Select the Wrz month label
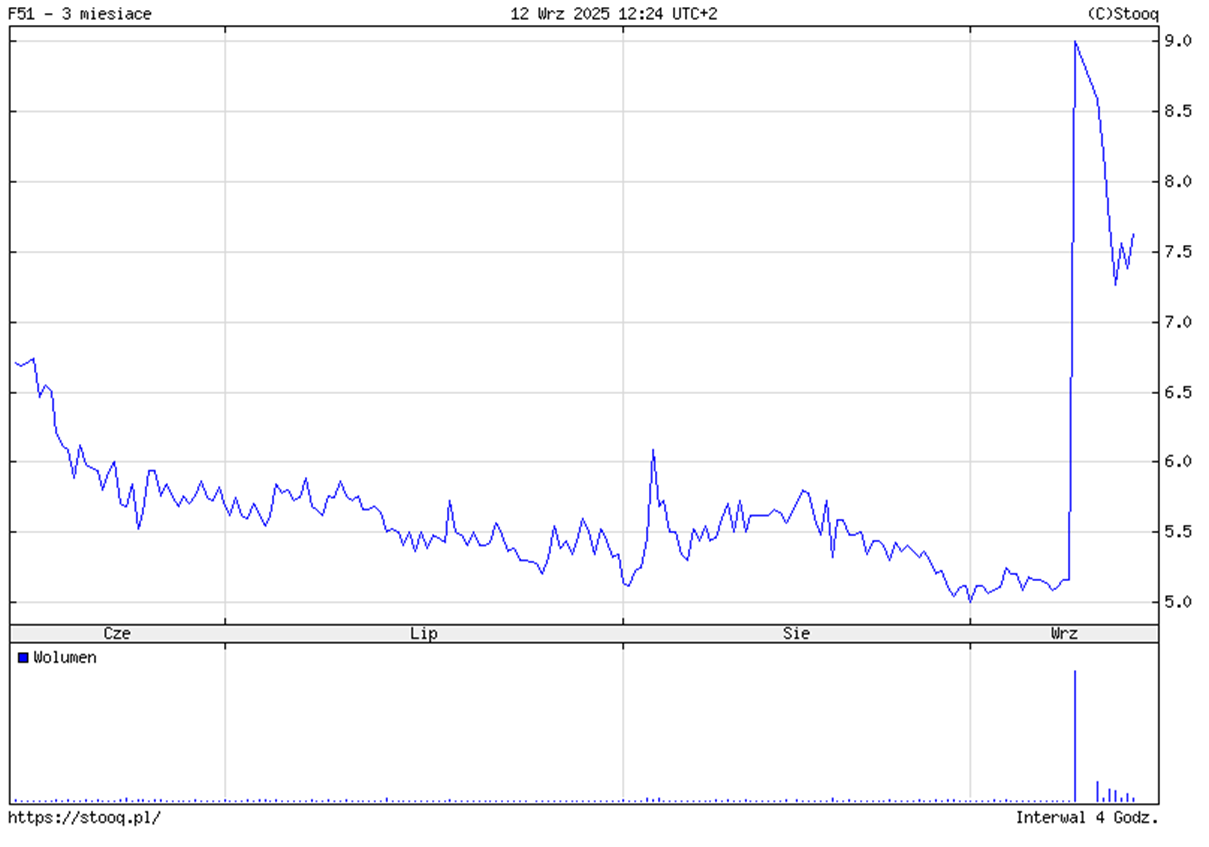 (x=1064, y=633)
